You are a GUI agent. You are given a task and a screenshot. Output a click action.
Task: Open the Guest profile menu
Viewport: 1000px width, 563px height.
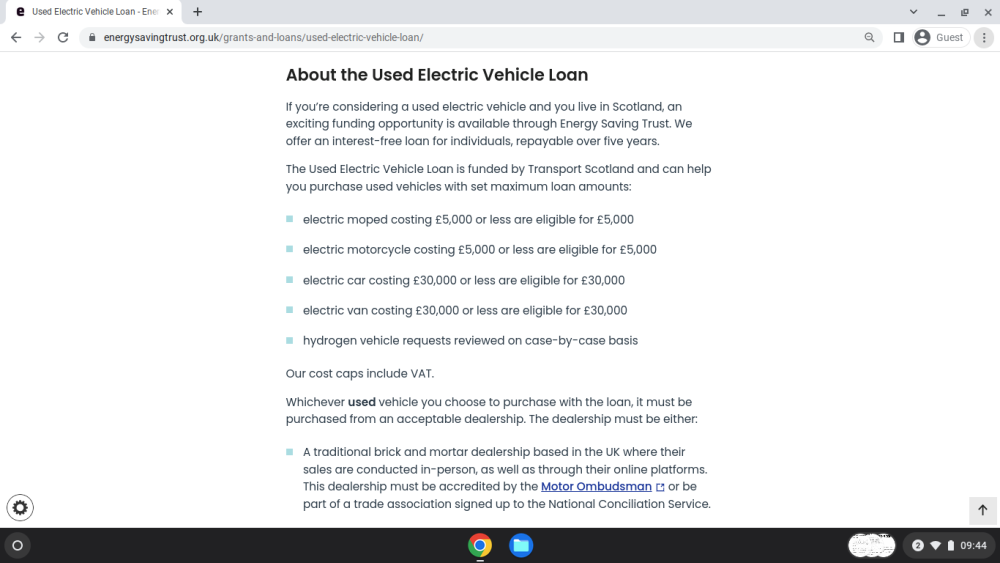coord(940,38)
